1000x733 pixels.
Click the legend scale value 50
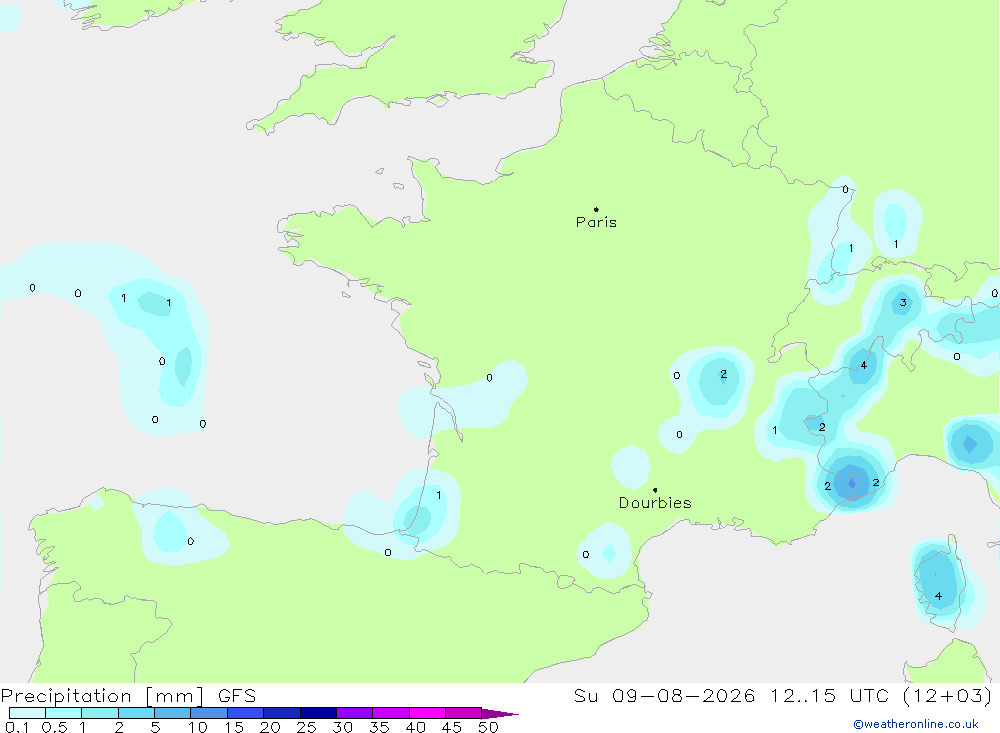click(x=488, y=727)
